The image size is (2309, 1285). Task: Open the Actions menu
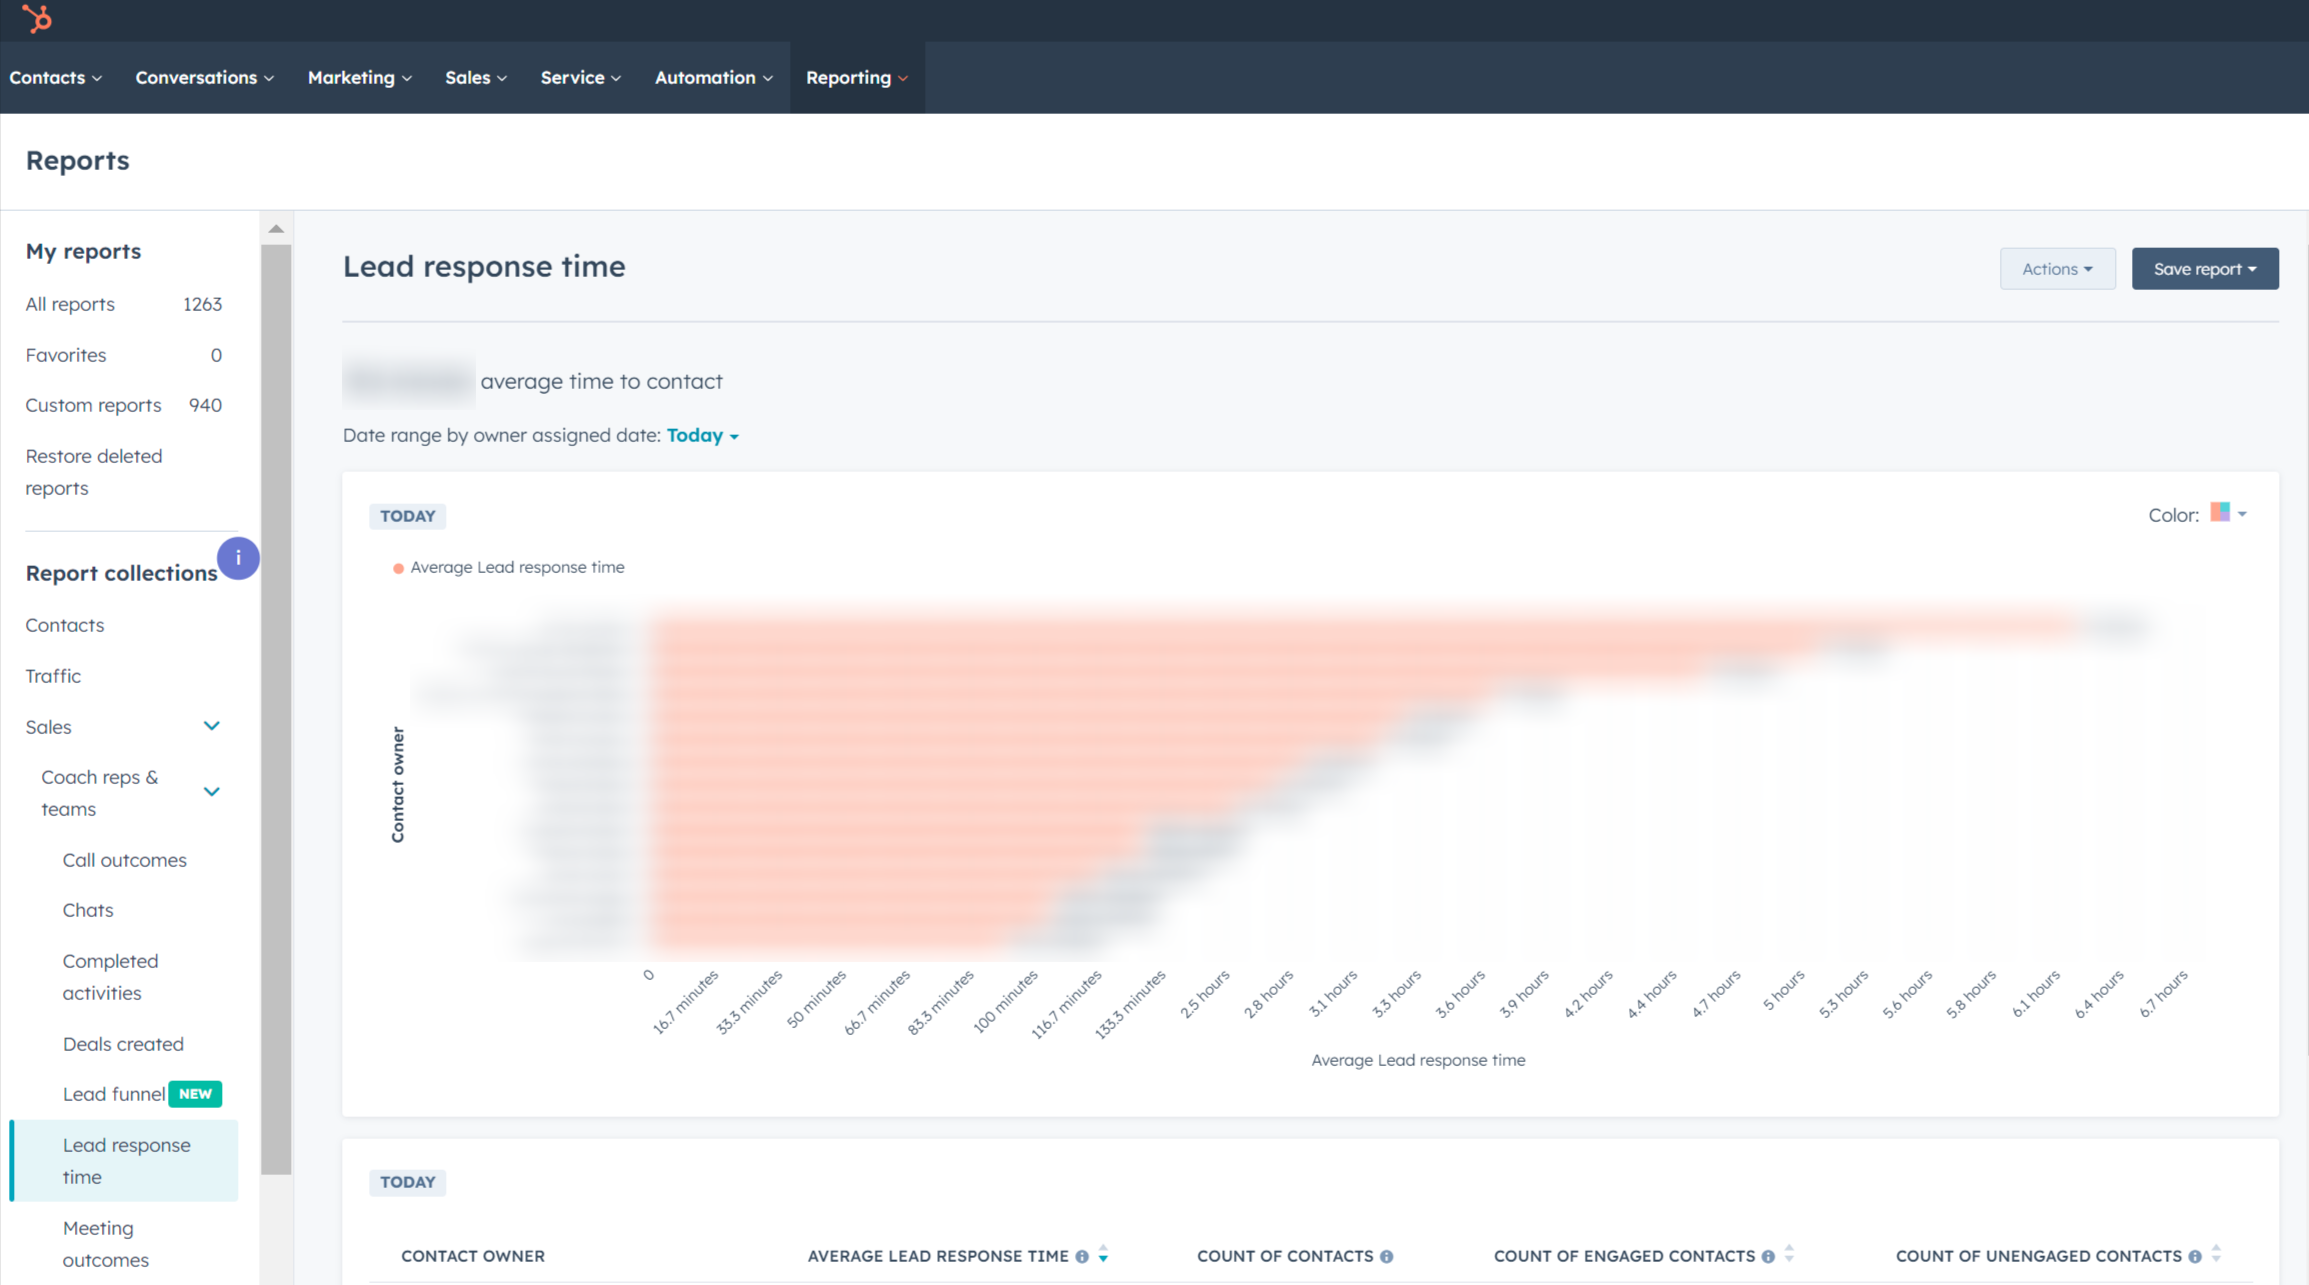tap(2057, 268)
